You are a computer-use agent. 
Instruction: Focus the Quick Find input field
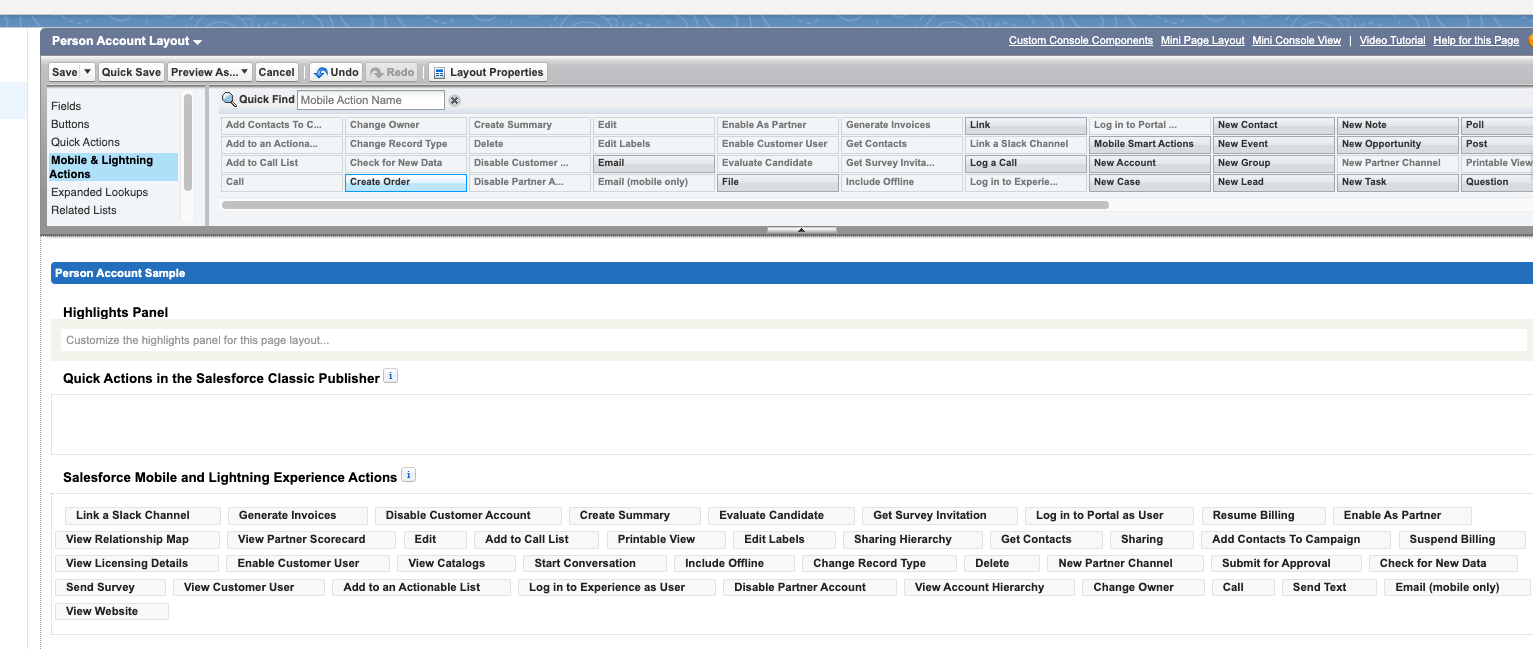(x=370, y=100)
